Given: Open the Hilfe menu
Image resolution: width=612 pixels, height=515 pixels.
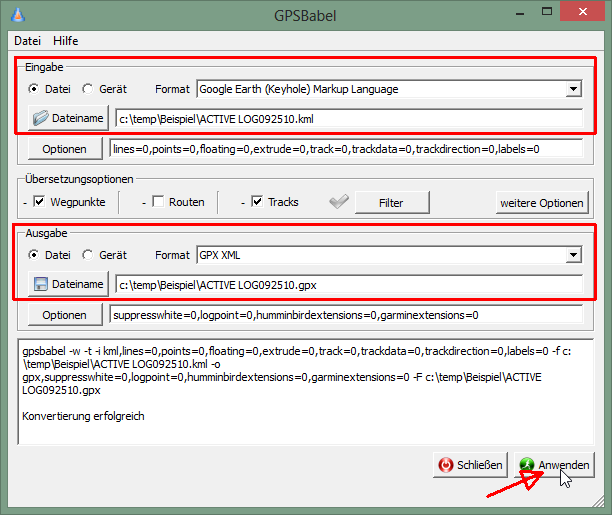Looking at the screenshot, I should tap(66, 41).
